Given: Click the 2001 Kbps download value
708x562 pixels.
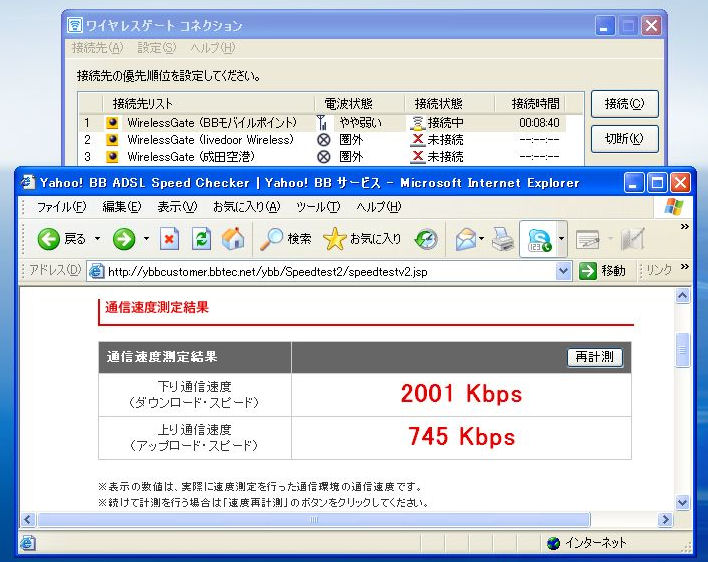Looking at the screenshot, I should (461, 394).
